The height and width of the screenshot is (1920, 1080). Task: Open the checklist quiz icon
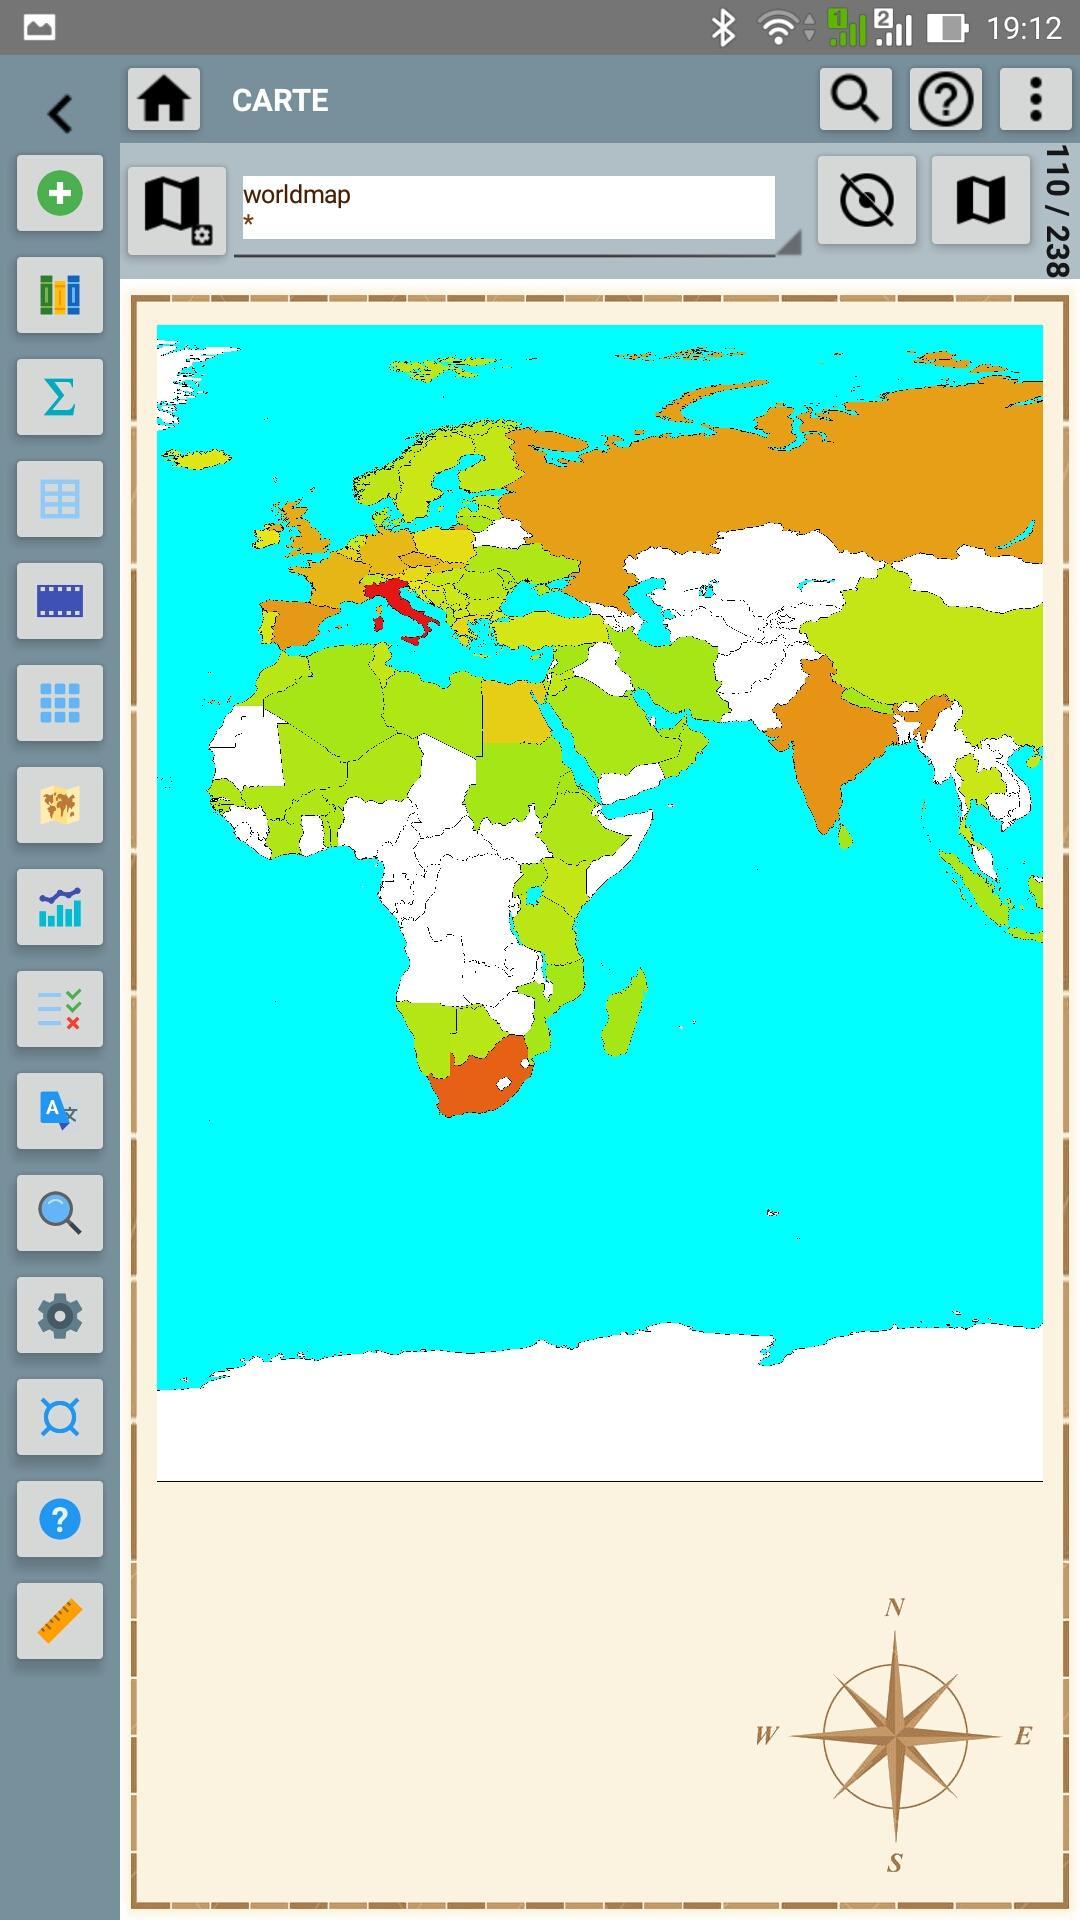click(60, 1009)
